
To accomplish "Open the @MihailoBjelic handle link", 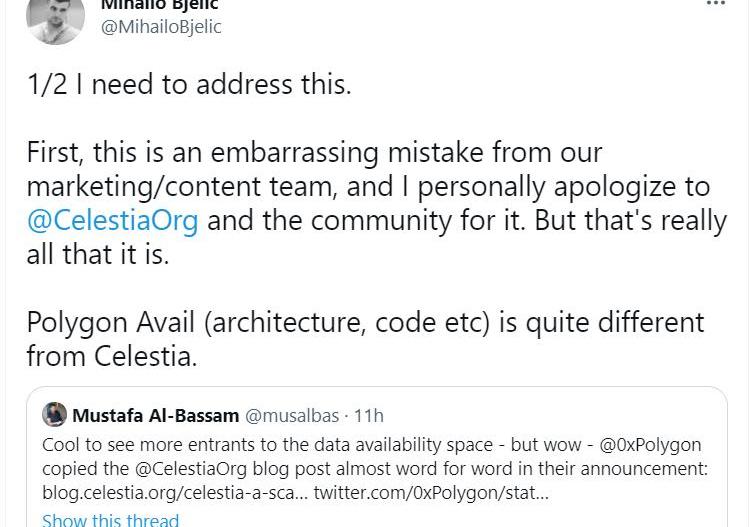I will (161, 27).
